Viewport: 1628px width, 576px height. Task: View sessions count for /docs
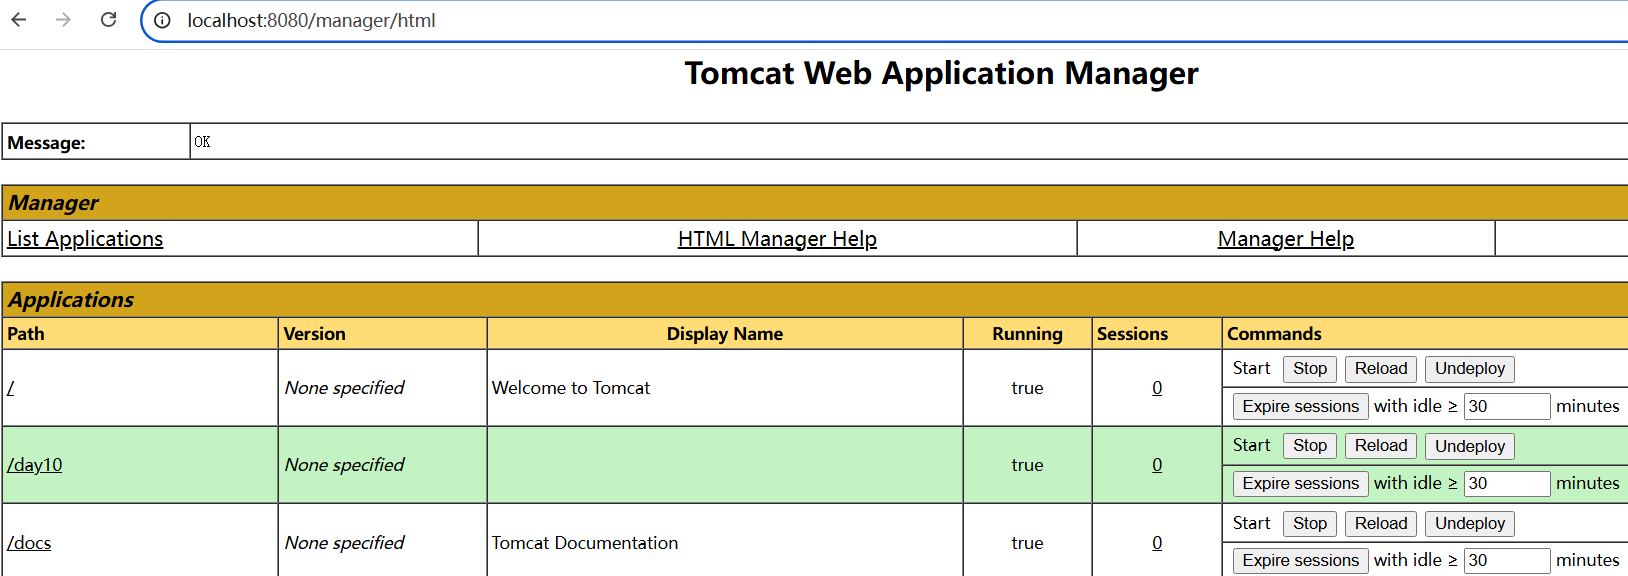[1157, 543]
